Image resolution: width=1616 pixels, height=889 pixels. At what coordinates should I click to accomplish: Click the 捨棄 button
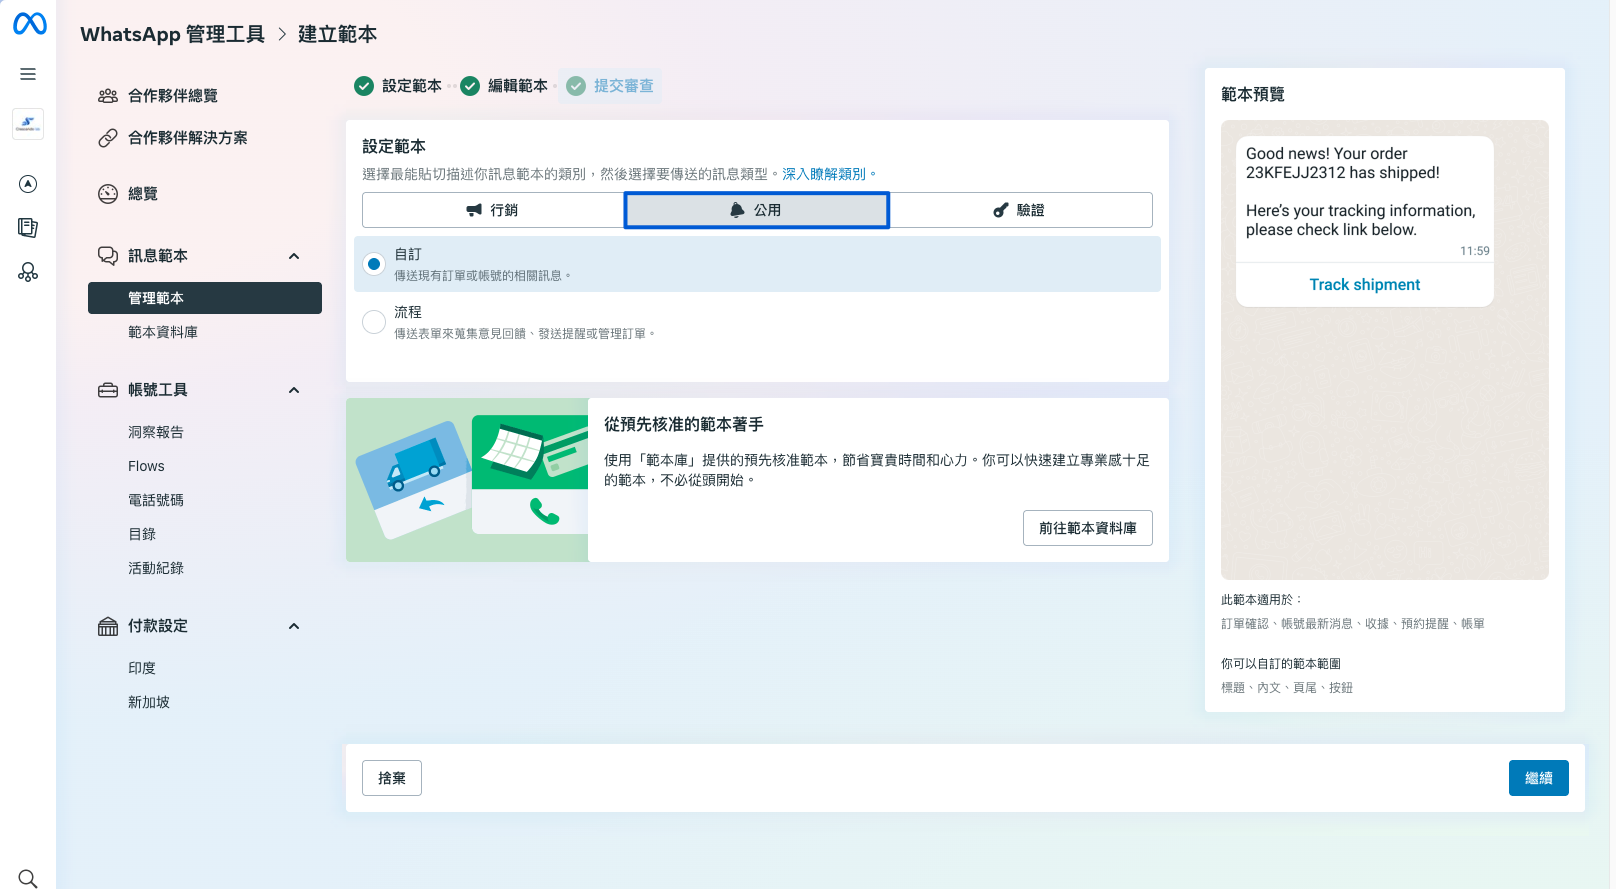392,778
